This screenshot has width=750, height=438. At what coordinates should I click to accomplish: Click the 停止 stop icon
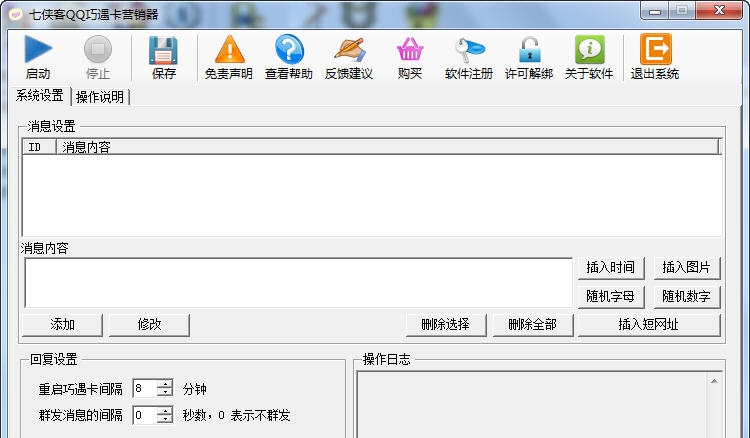point(98,49)
